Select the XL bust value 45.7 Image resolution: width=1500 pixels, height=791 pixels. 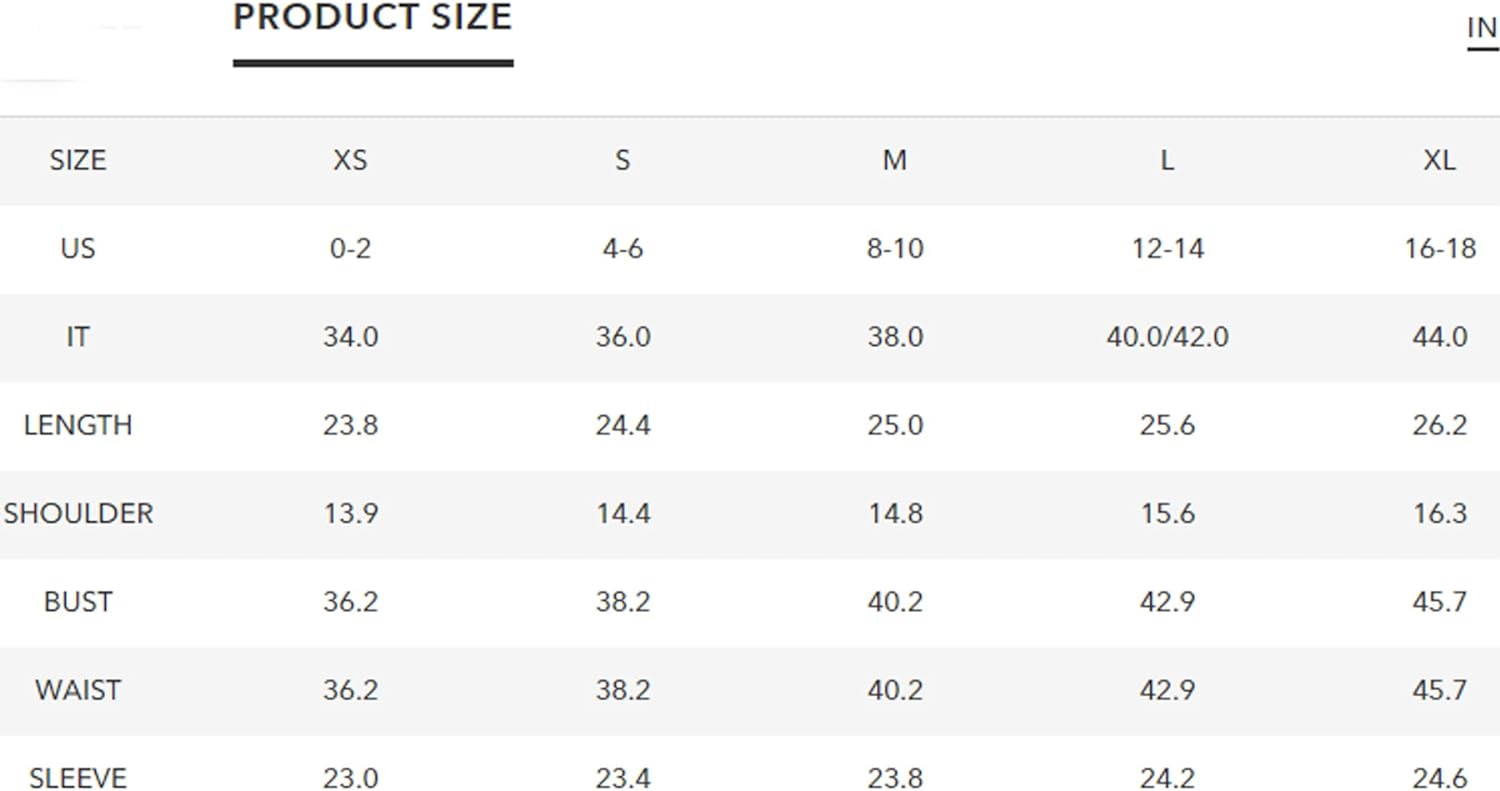tap(1439, 601)
